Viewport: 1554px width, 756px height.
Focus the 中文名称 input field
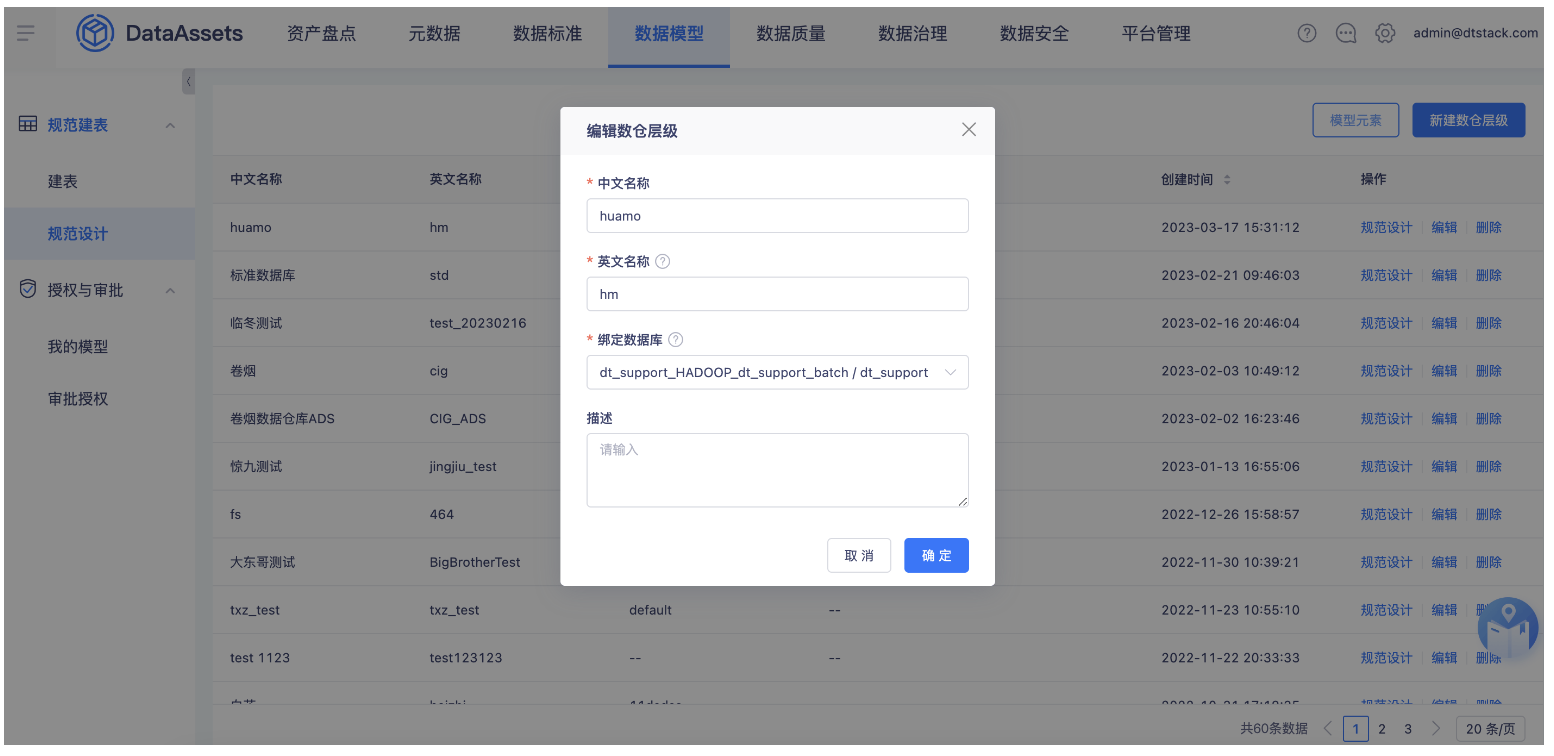click(777, 215)
